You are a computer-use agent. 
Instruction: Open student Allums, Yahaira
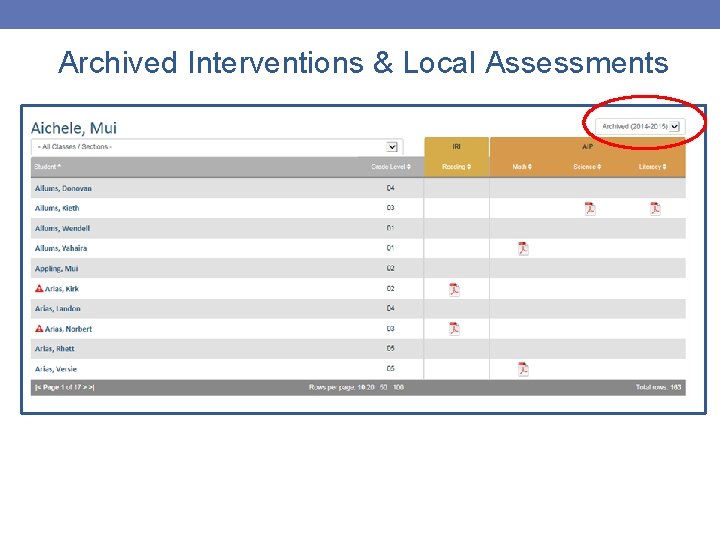point(61,248)
